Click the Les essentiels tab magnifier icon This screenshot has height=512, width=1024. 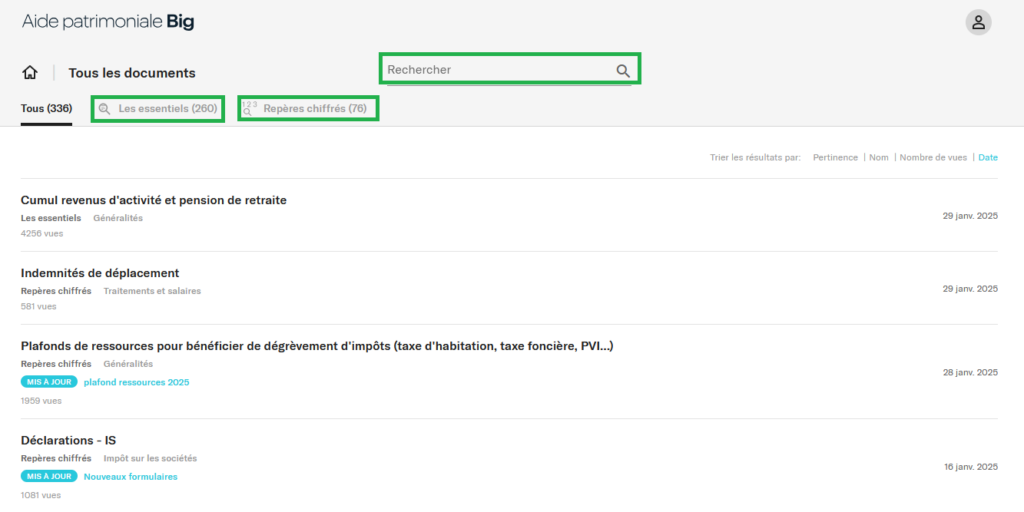105,109
